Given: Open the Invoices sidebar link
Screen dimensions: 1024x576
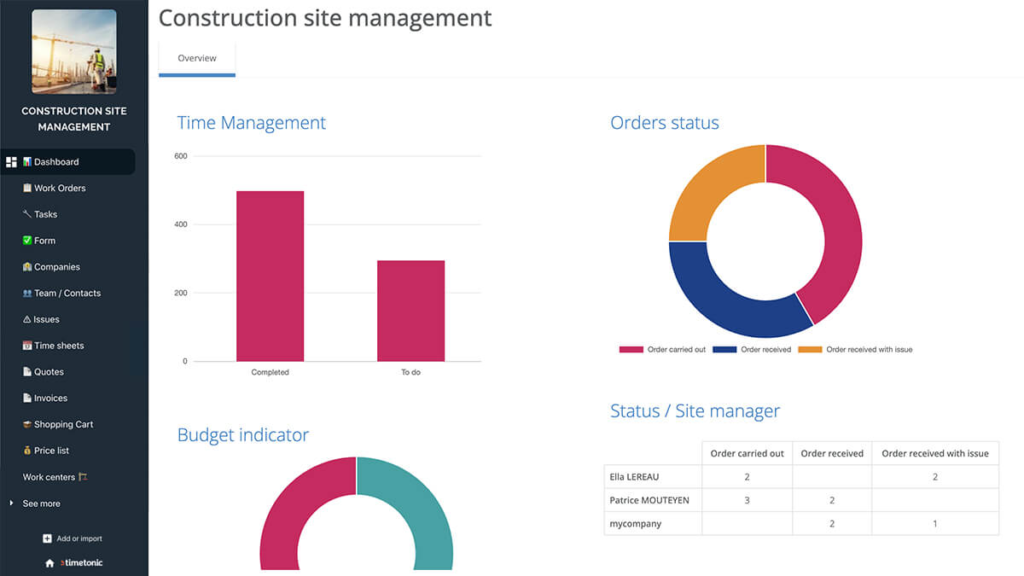Looking at the screenshot, I should click(45, 398).
